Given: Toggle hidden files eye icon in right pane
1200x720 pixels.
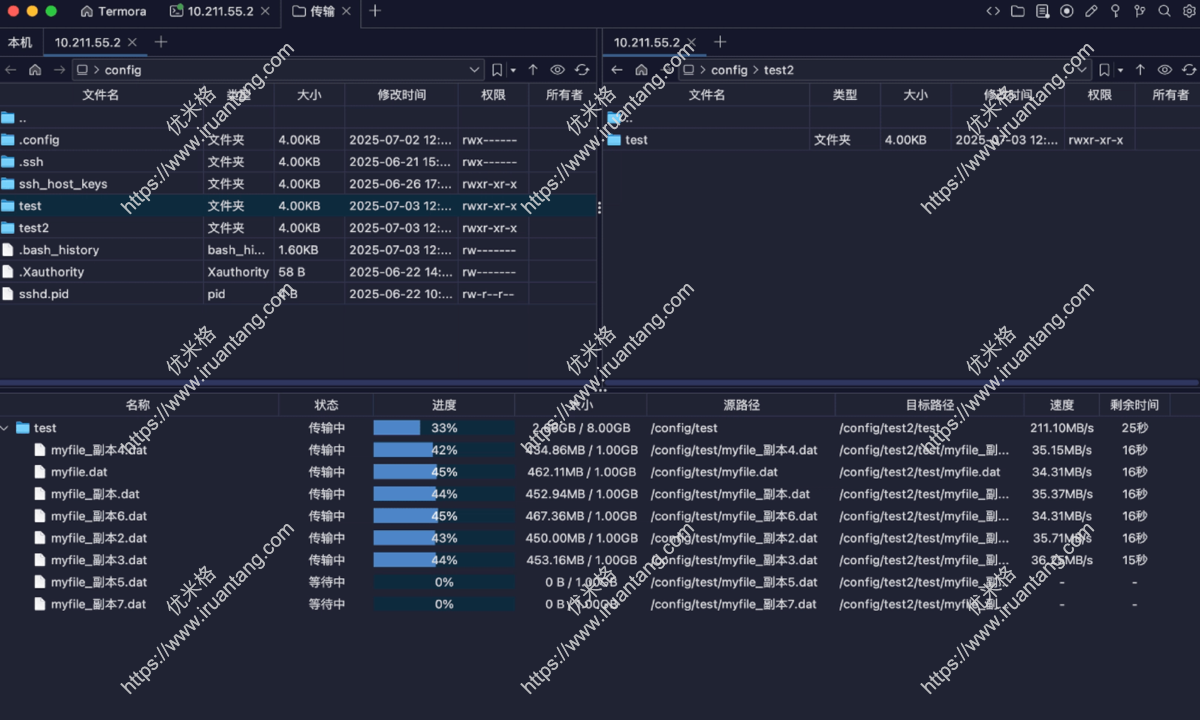Looking at the screenshot, I should (x=1164, y=70).
